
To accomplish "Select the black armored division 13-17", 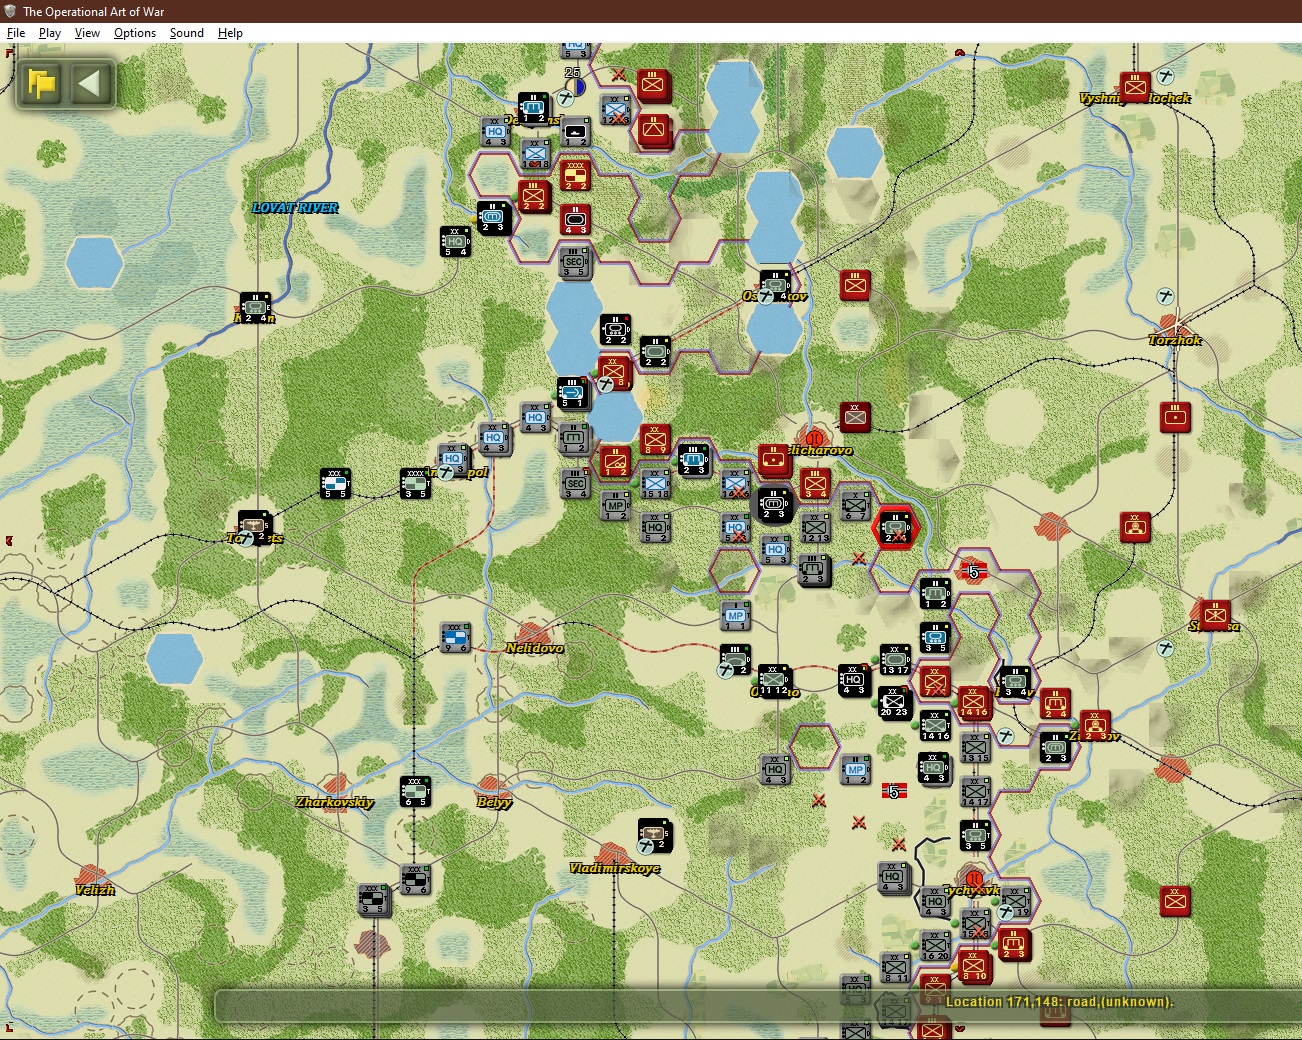I will pyautogui.click(x=895, y=659).
